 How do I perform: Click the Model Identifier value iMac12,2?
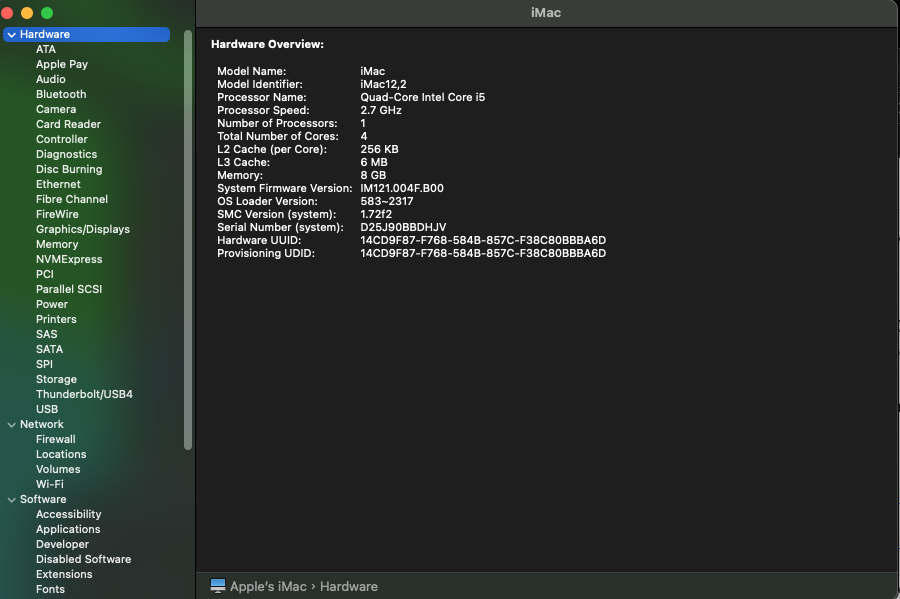coord(383,84)
